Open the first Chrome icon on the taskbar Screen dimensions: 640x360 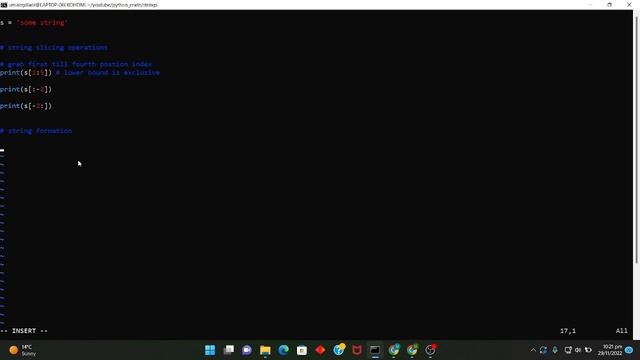(x=394, y=350)
